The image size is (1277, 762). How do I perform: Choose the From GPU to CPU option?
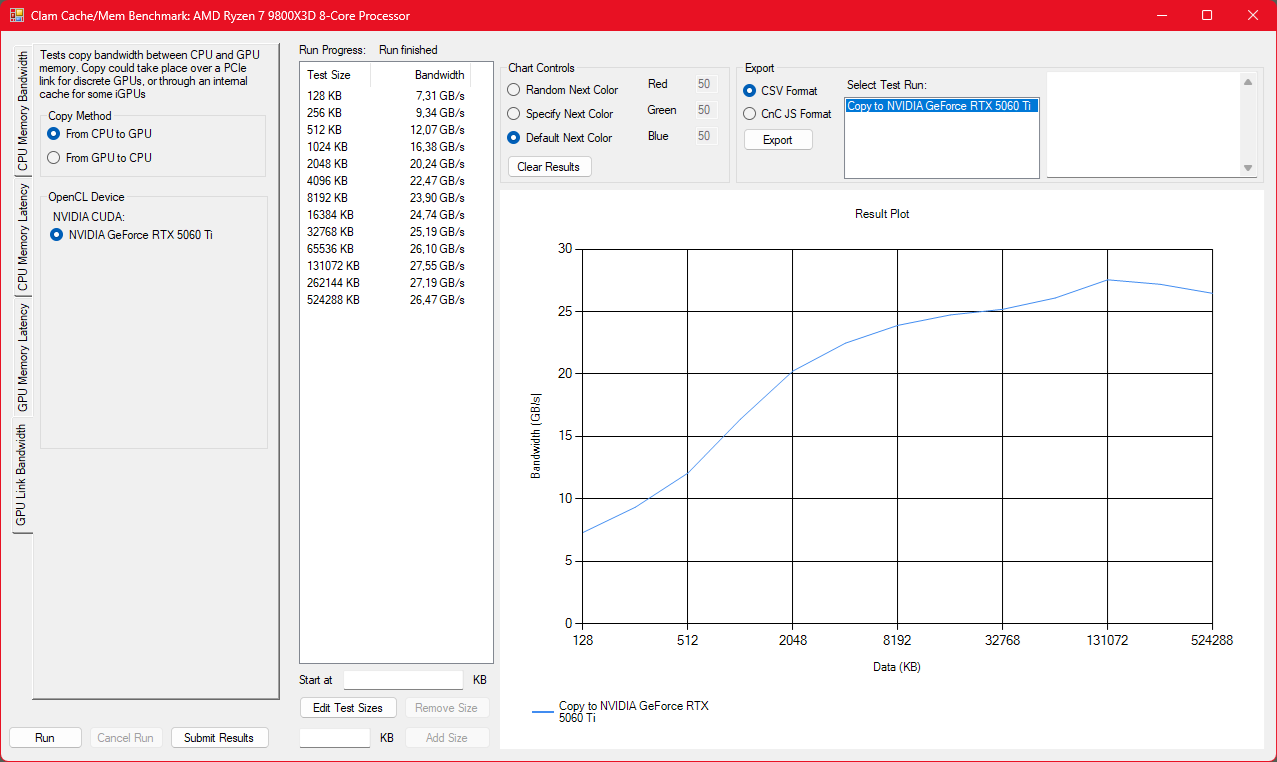click(x=99, y=158)
